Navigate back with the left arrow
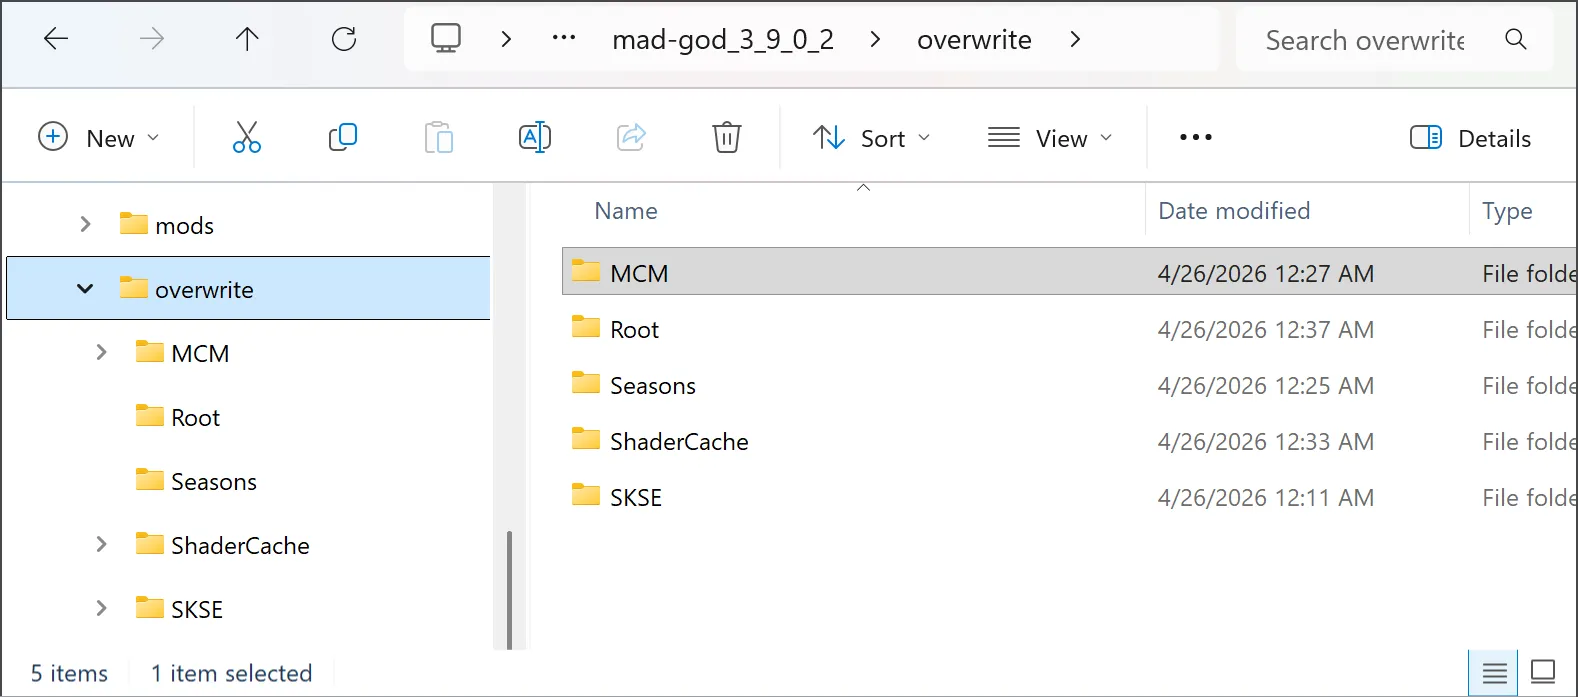 [56, 40]
